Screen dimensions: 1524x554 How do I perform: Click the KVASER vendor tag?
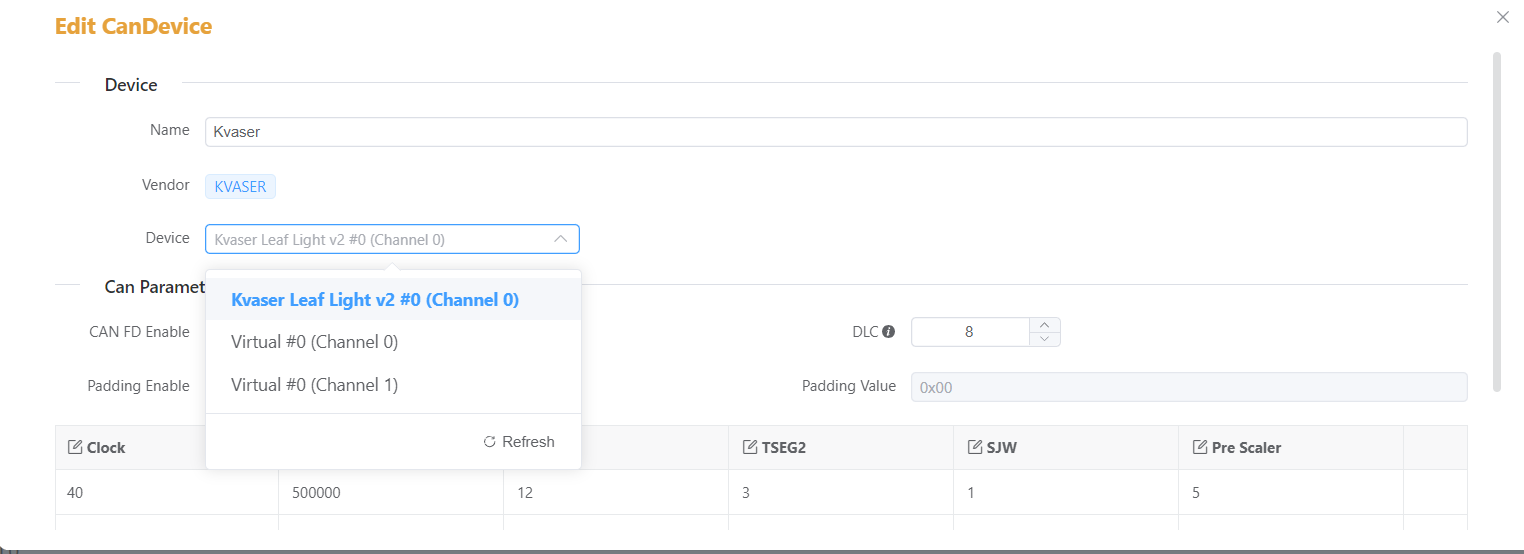click(x=240, y=186)
